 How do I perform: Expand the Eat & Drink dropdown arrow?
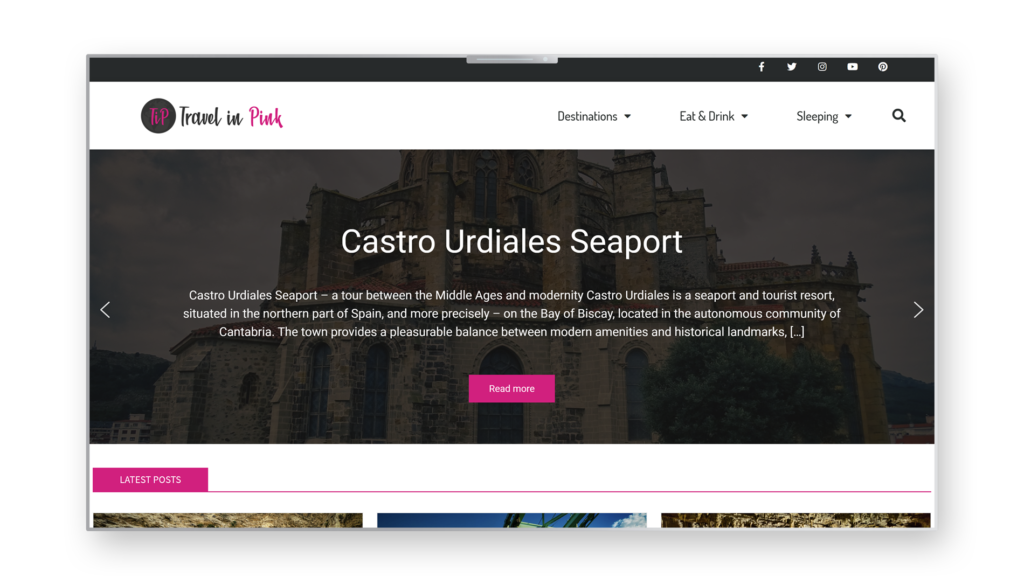(x=744, y=117)
